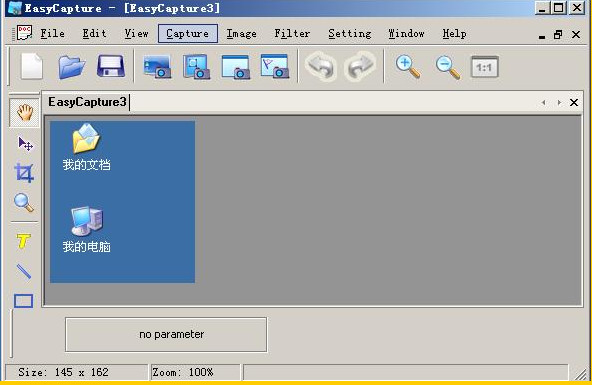592x385 pixels.
Task: Select the Rectangle shape tool
Action: [23, 301]
